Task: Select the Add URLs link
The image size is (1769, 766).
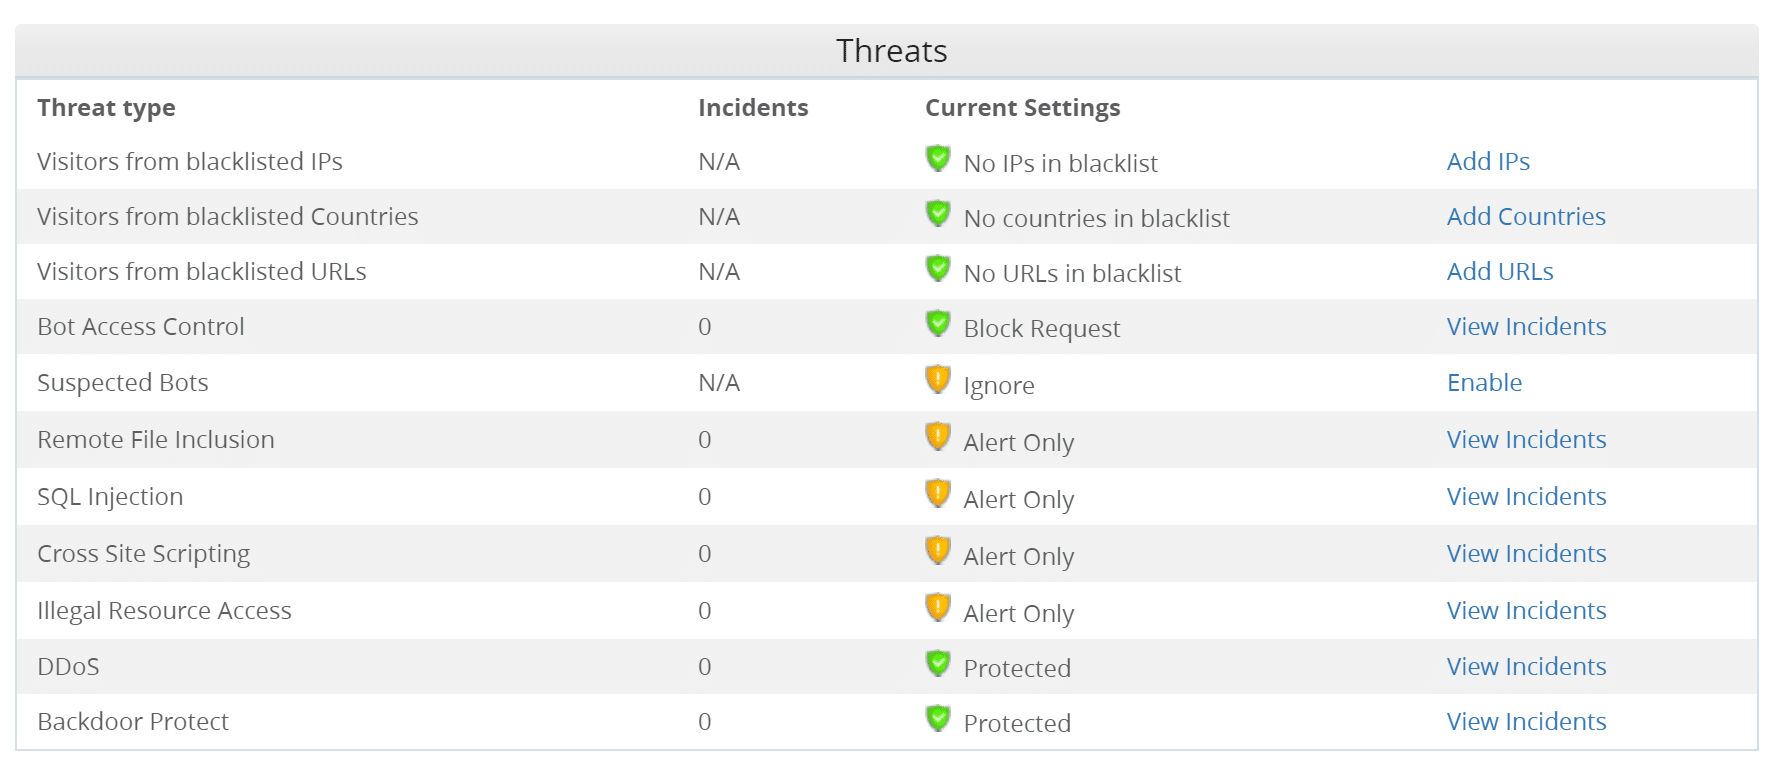Action: pos(1500,271)
